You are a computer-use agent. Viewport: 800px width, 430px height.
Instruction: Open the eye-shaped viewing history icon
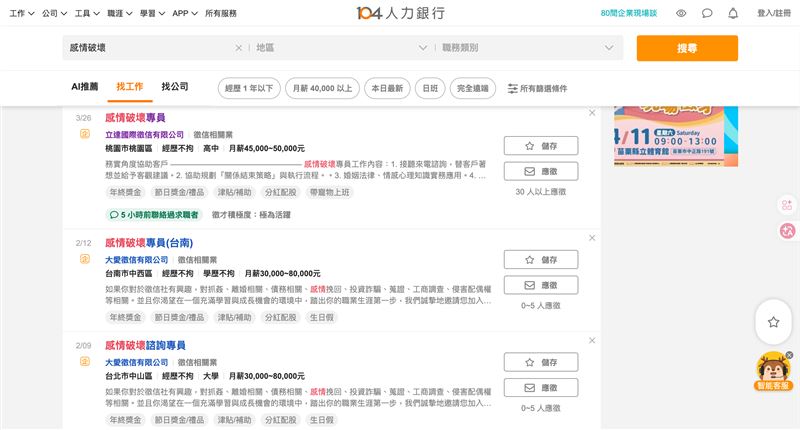click(681, 13)
